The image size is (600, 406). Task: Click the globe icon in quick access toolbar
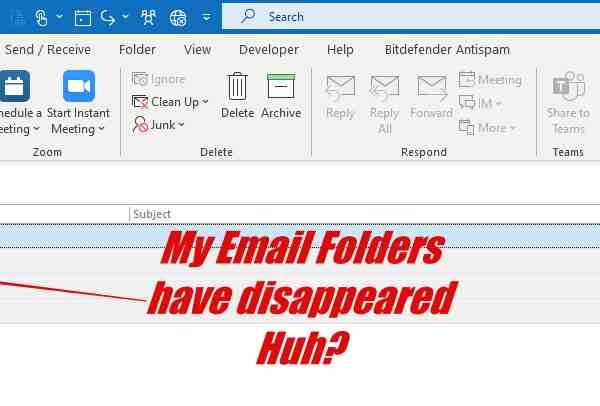tap(178, 18)
